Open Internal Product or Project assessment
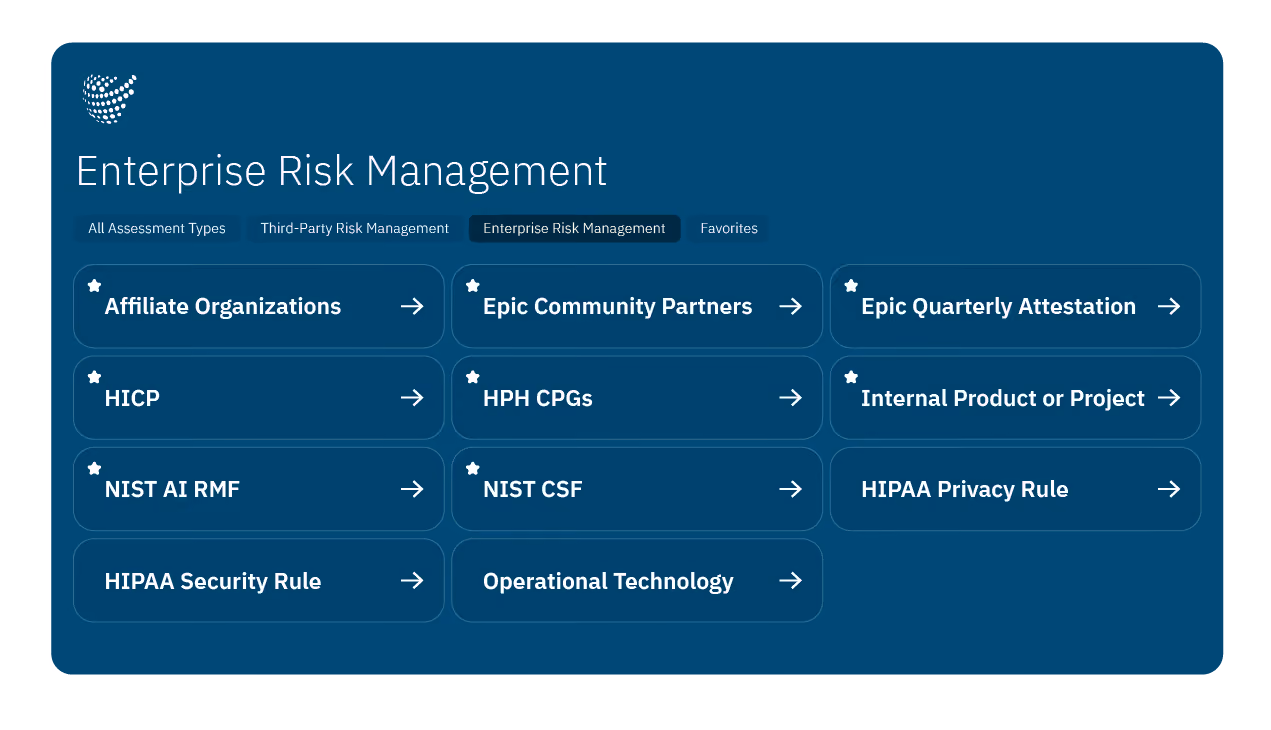The height and width of the screenshot is (730, 1271). pyautogui.click(x=1015, y=398)
